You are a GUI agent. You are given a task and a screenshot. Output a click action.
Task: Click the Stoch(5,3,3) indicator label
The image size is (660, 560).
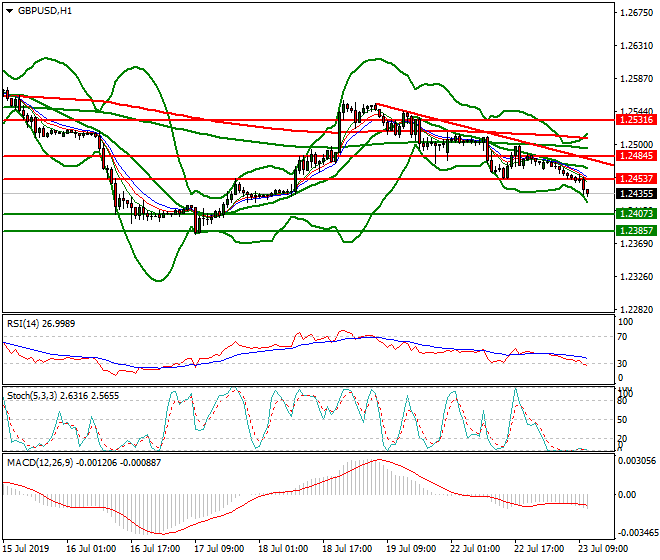click(x=63, y=396)
